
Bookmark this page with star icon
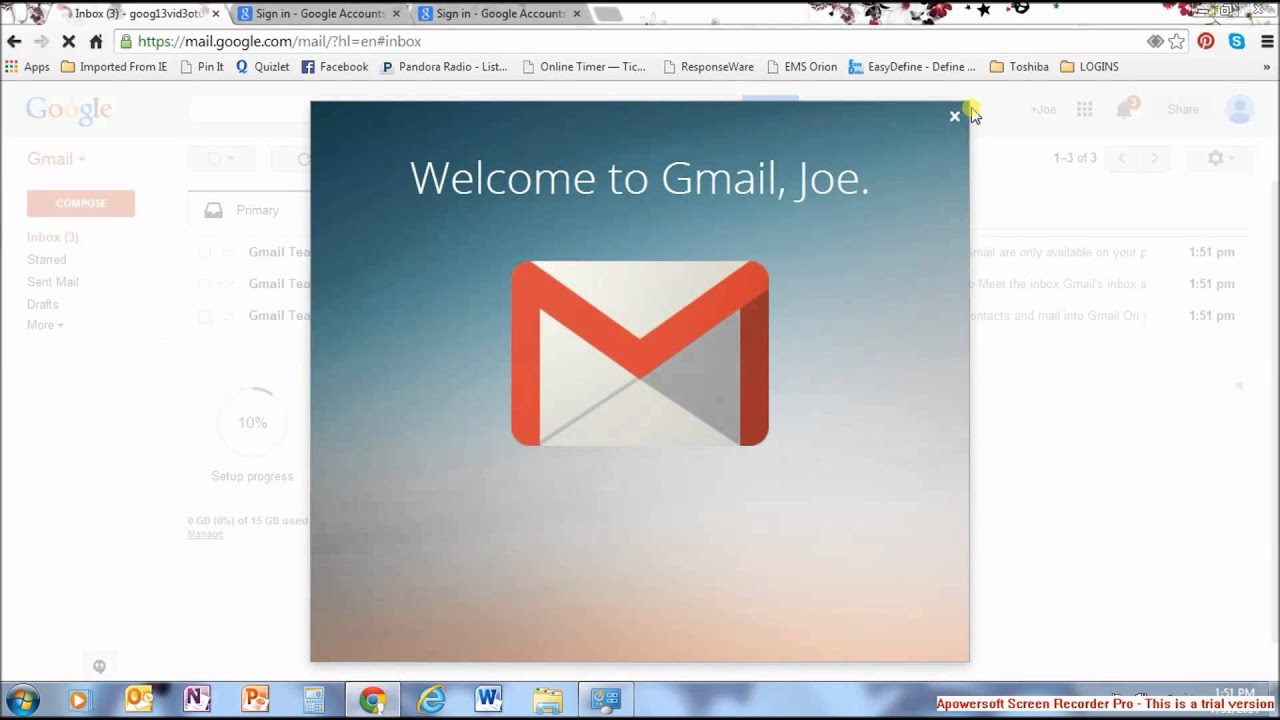point(1177,41)
